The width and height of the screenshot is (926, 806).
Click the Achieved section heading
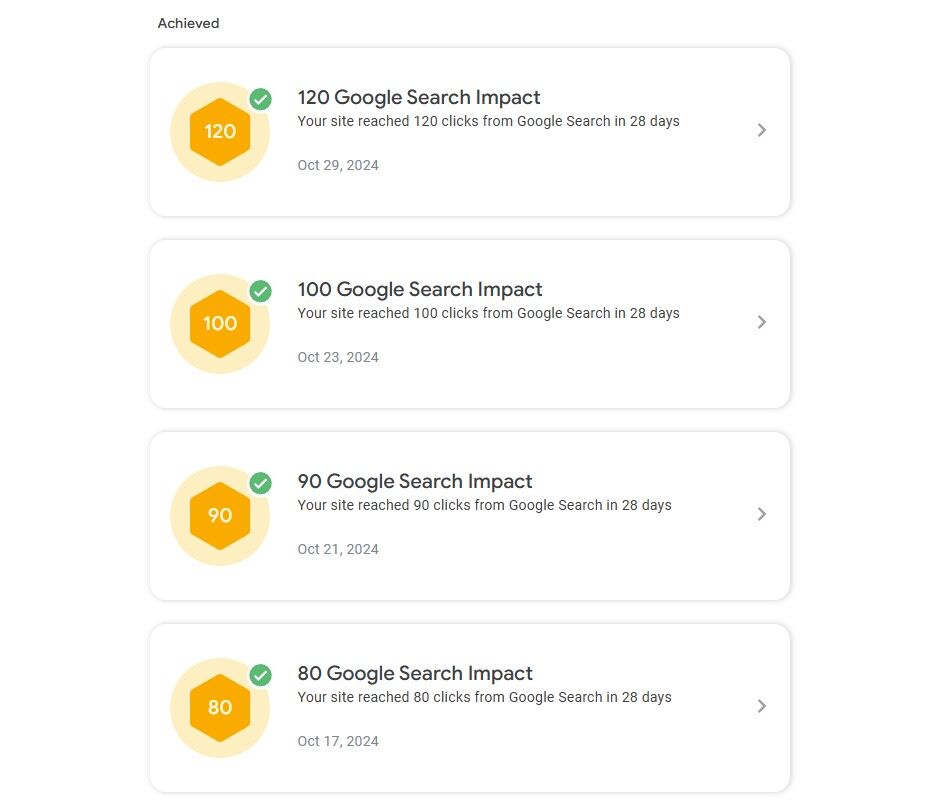pyautogui.click(x=188, y=23)
